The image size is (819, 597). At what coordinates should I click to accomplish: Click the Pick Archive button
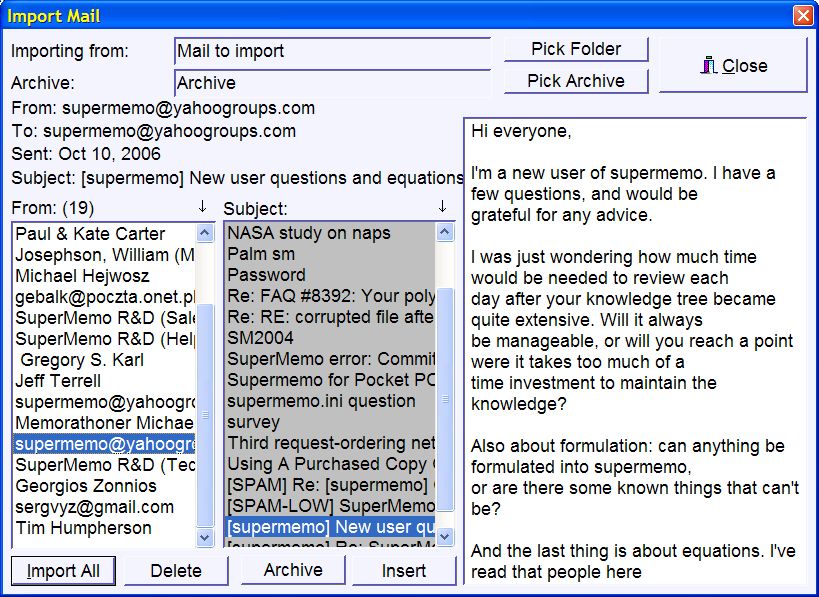[575, 81]
